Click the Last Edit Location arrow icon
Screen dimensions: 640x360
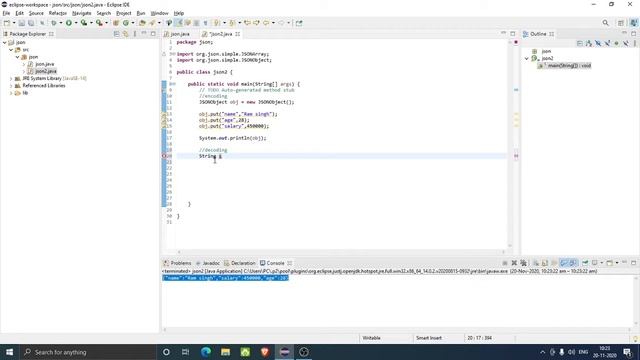pos(247,23)
